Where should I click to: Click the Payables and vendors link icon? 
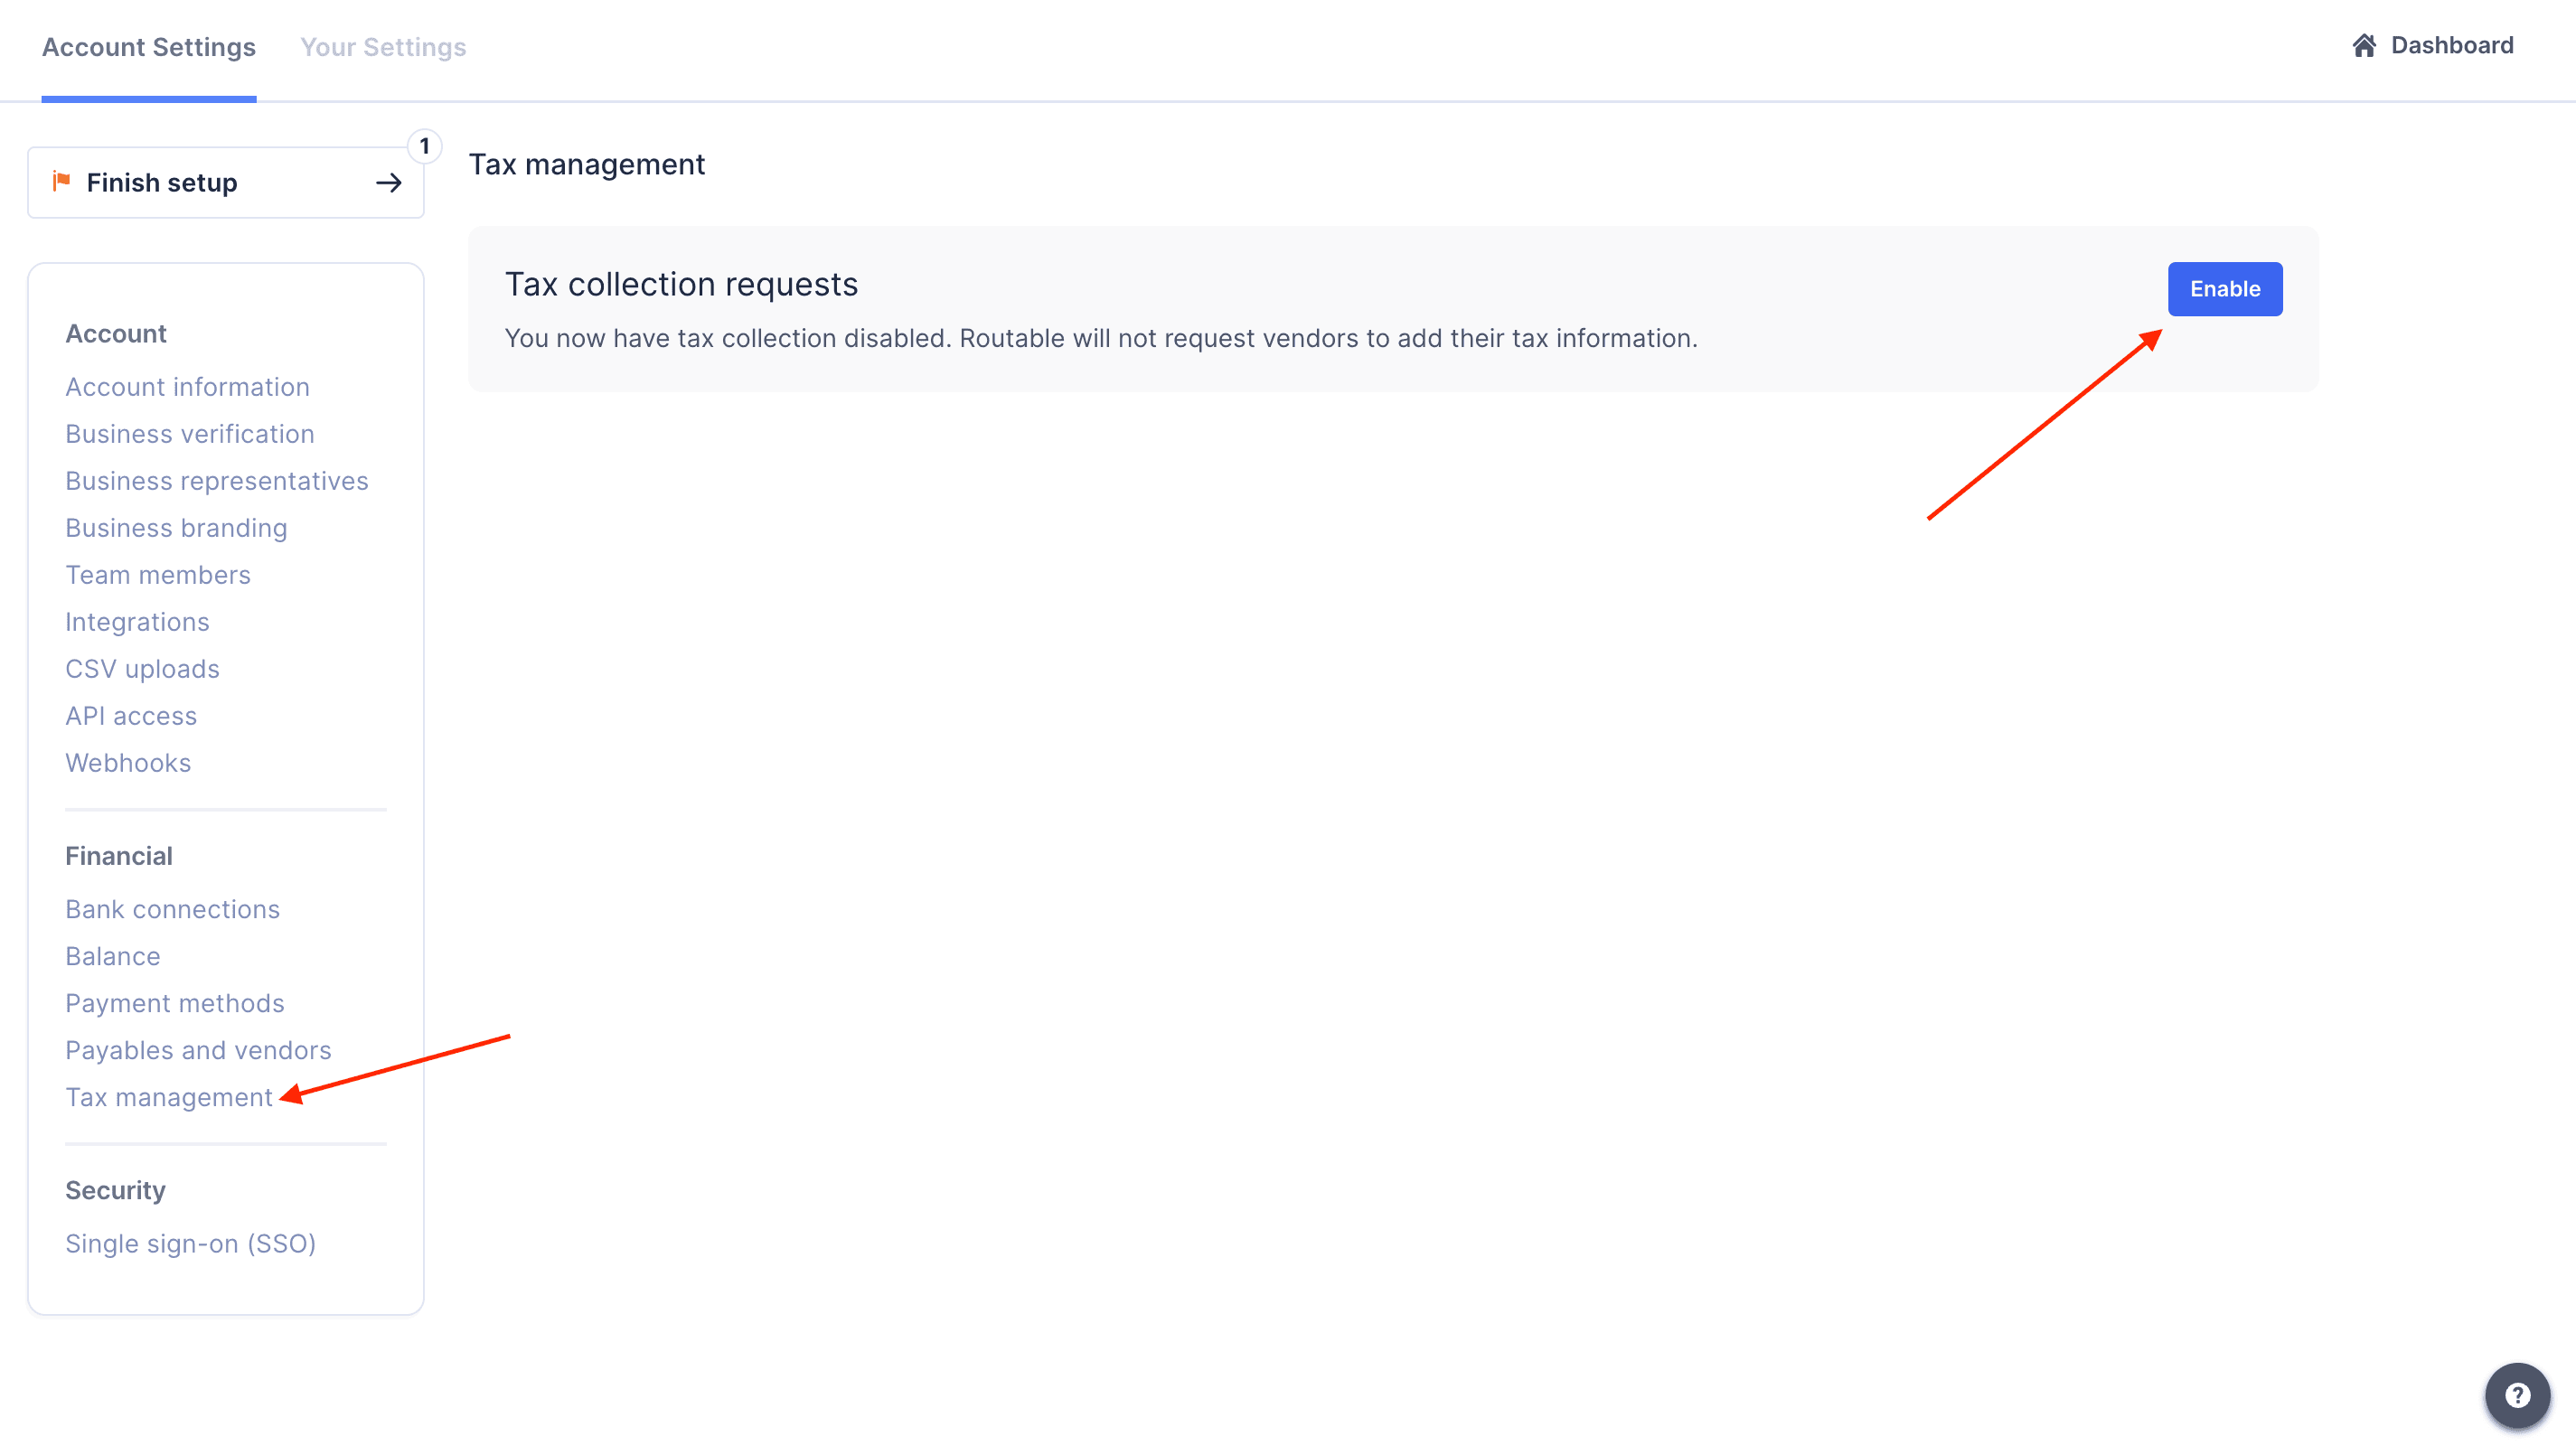[198, 1050]
